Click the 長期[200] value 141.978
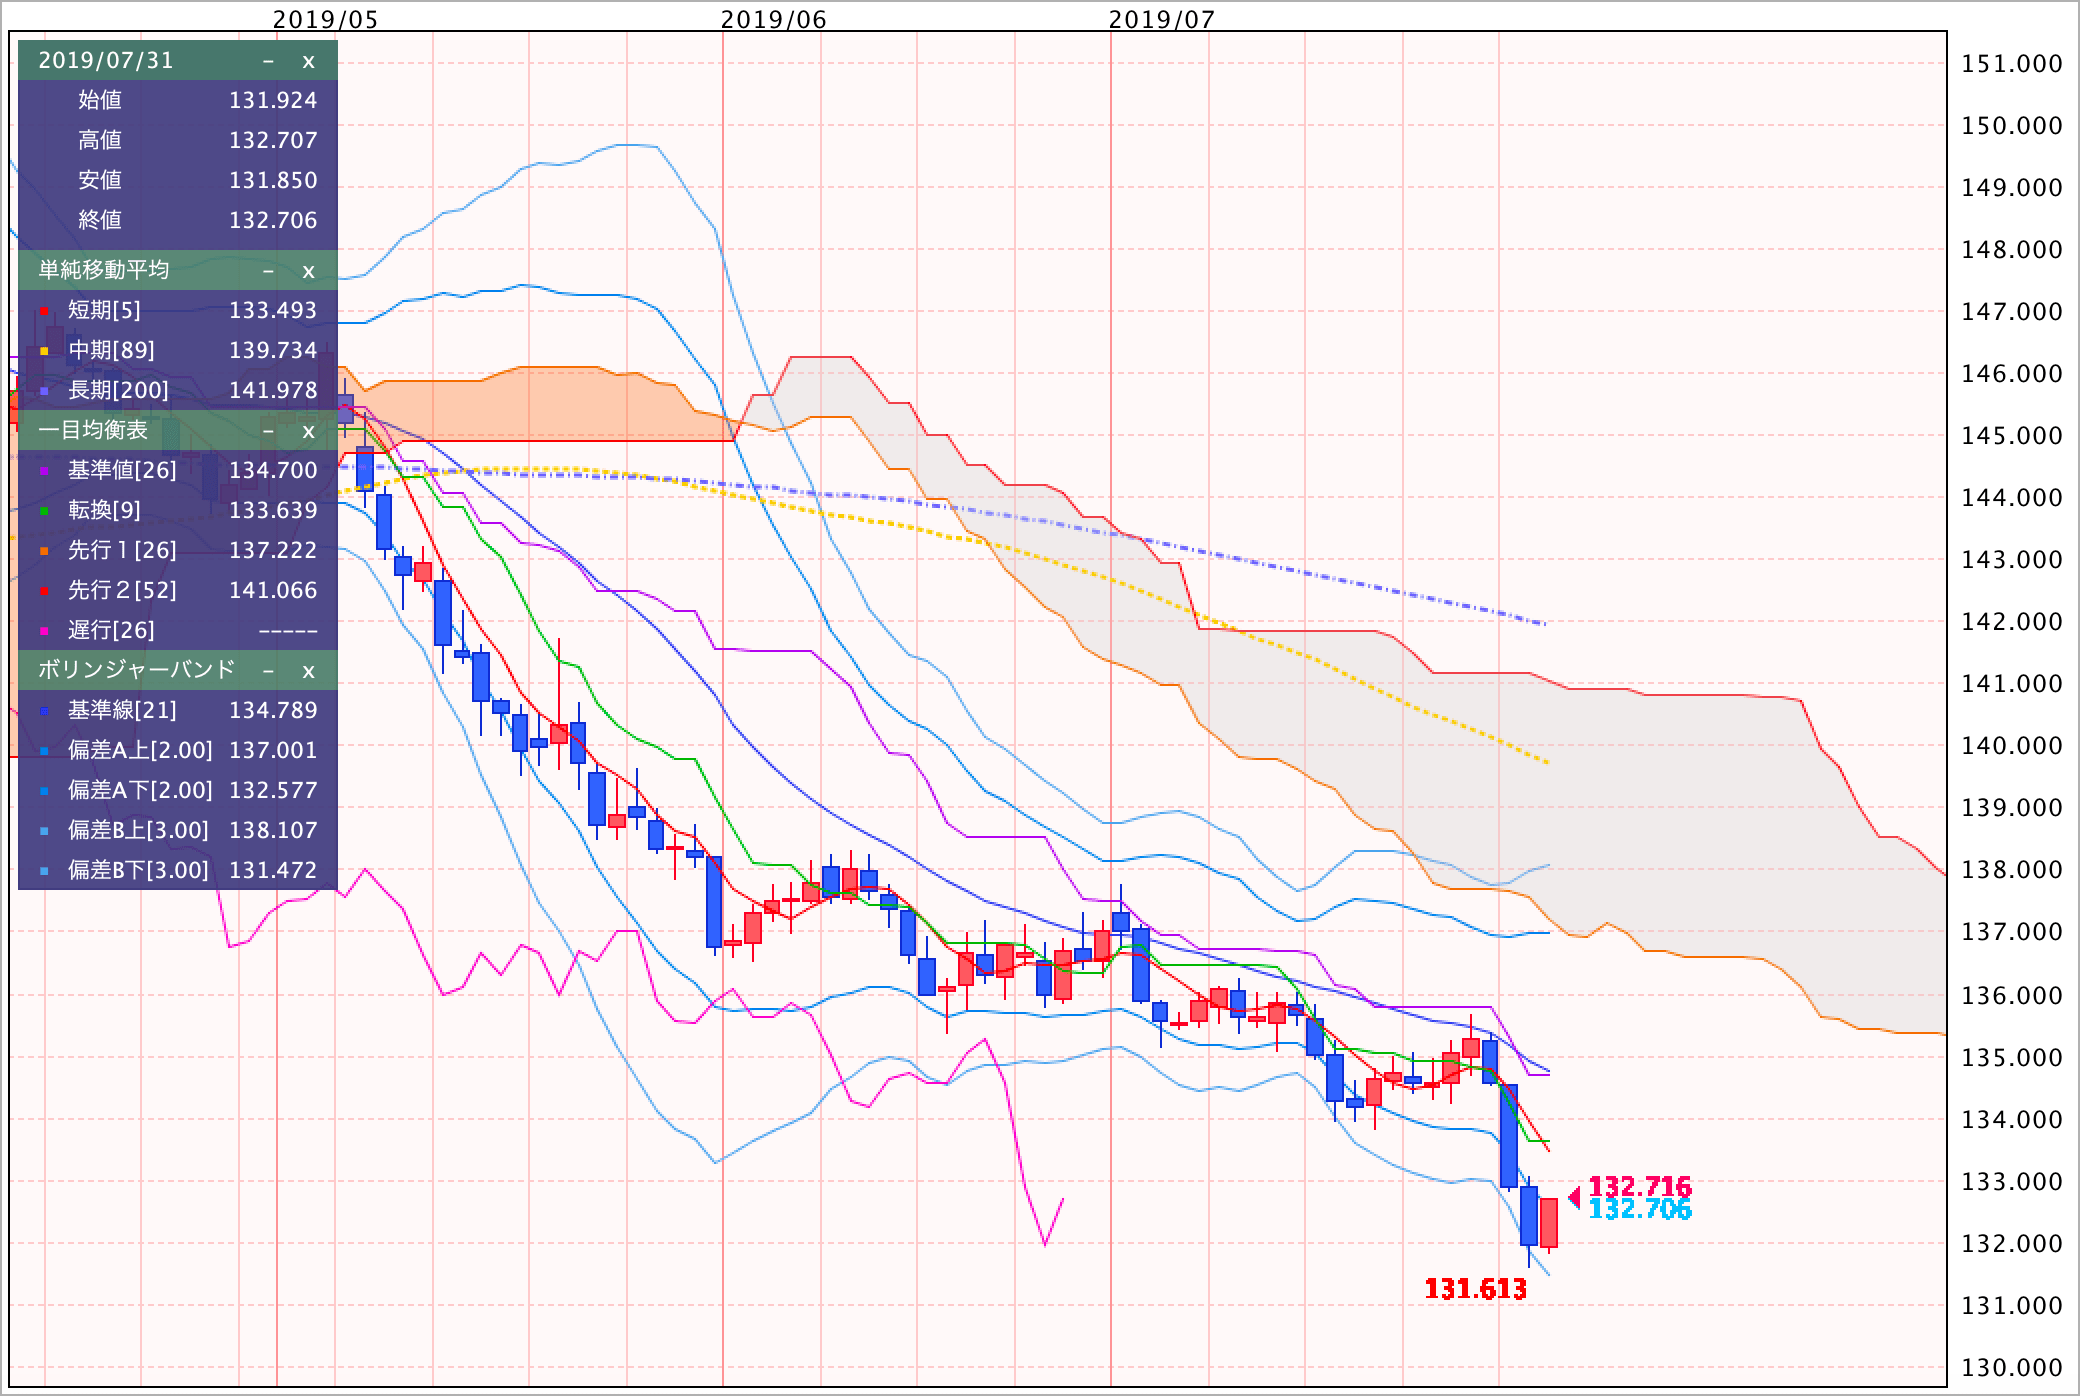Screen dimensions: 2080x1396 coord(273,390)
